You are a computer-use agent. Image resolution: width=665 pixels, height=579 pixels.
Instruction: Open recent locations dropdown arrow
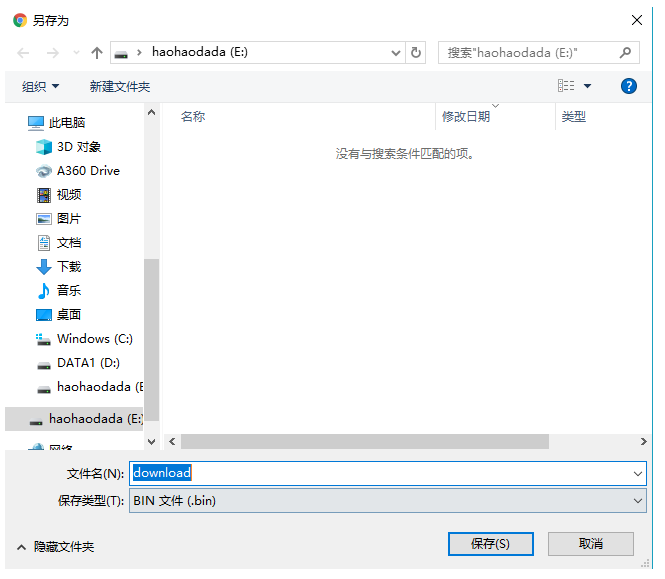point(76,53)
